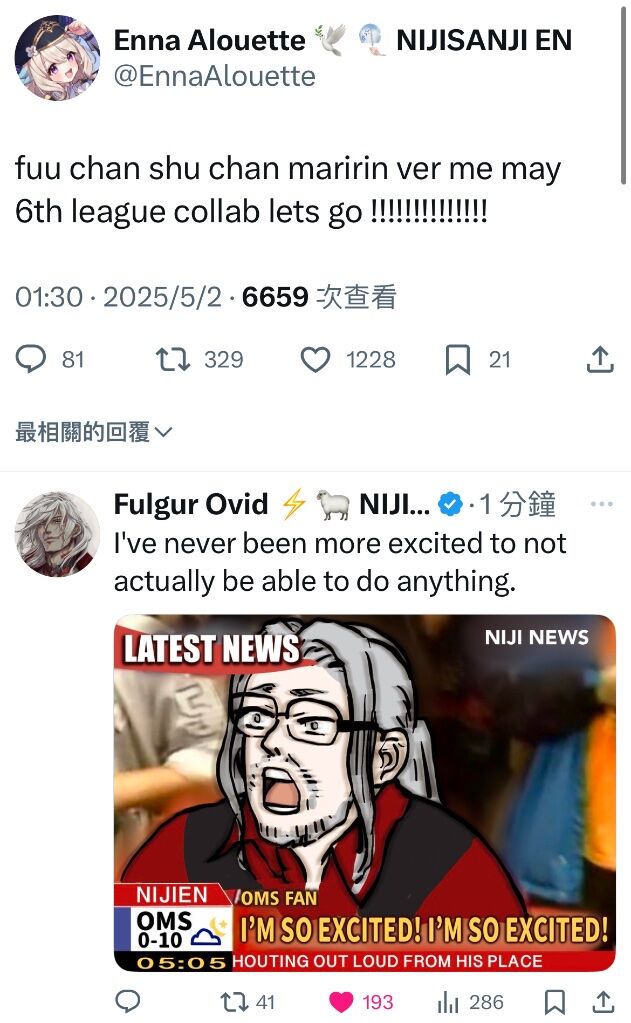Share the main tweet via share icon
The width and height of the screenshot is (631, 1023).
tap(600, 359)
